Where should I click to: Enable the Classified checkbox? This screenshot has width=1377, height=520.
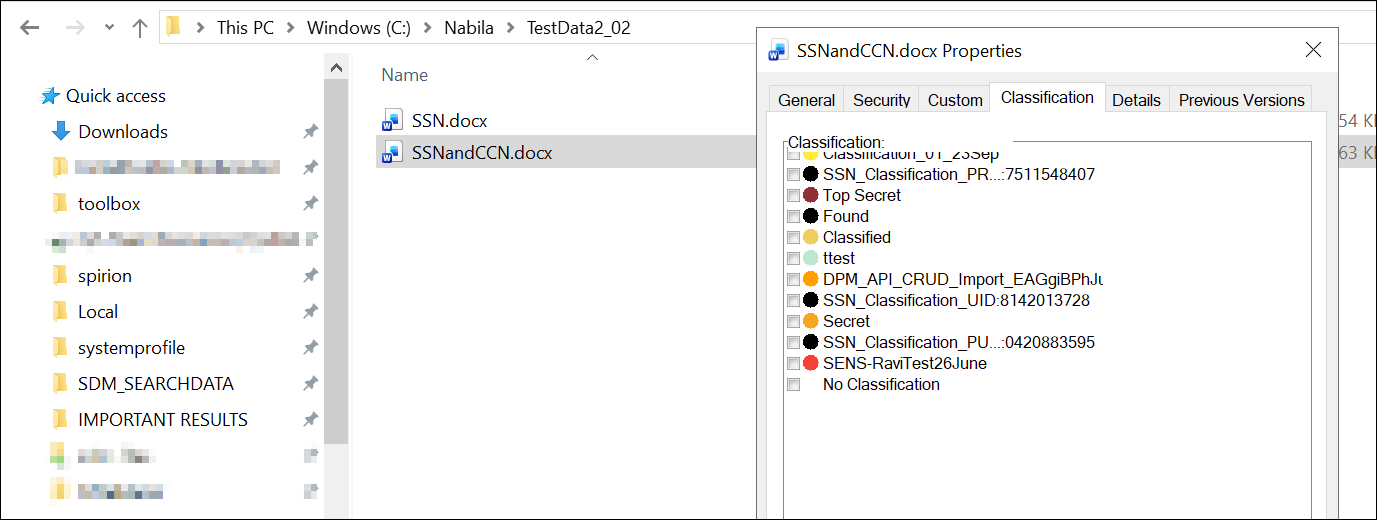point(793,238)
